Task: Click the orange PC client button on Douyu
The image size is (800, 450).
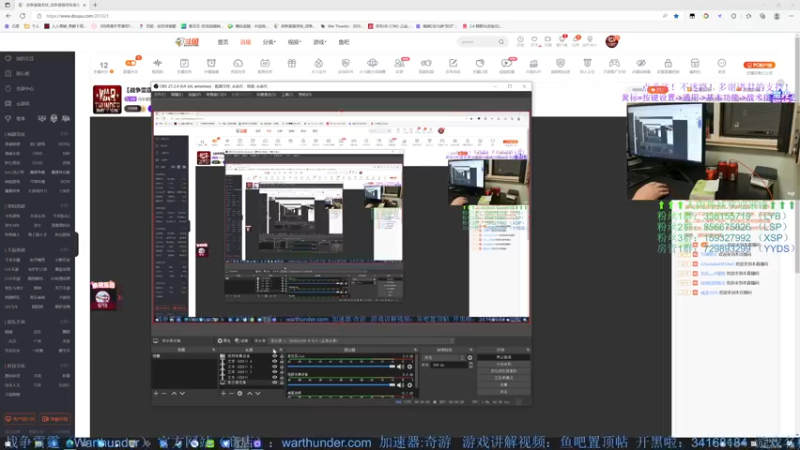Action: click(x=759, y=65)
